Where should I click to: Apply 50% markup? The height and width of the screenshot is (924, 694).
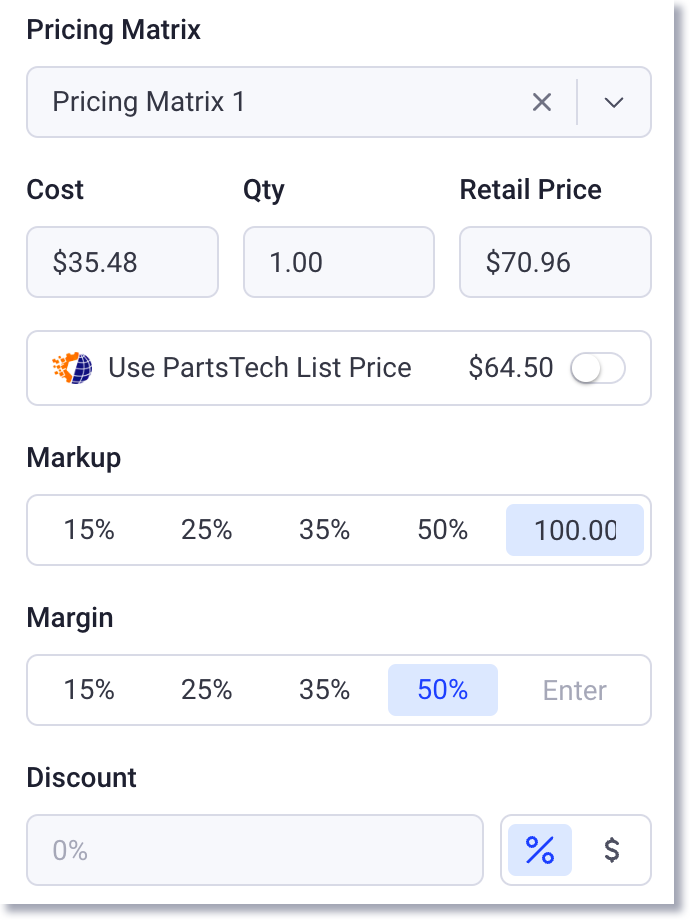[442, 530]
